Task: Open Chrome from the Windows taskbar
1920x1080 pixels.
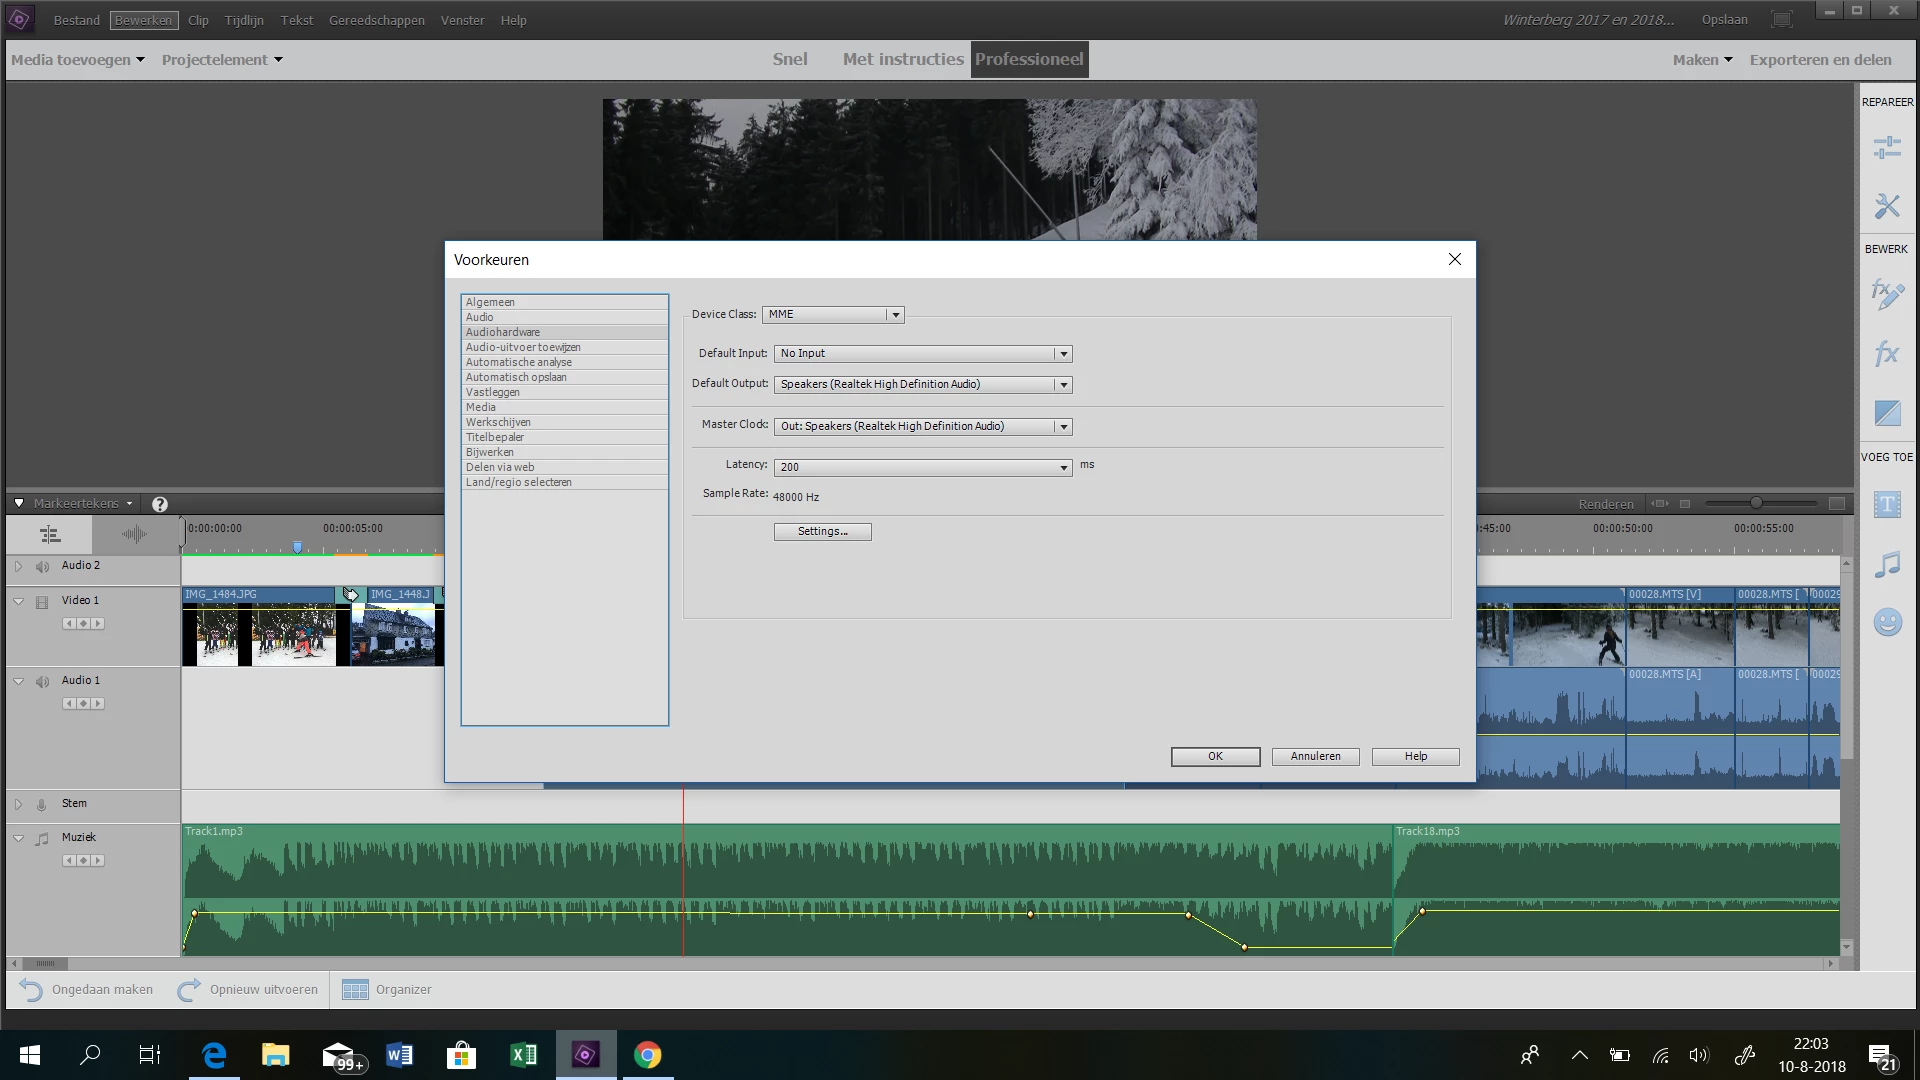Action: pos(647,1055)
